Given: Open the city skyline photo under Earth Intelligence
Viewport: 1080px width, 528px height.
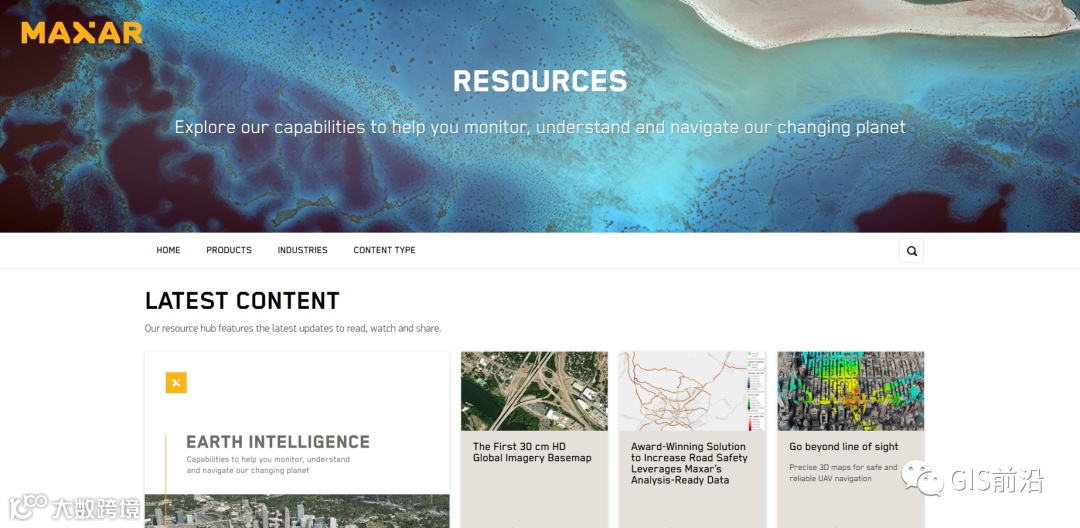Looking at the screenshot, I should [x=297, y=511].
